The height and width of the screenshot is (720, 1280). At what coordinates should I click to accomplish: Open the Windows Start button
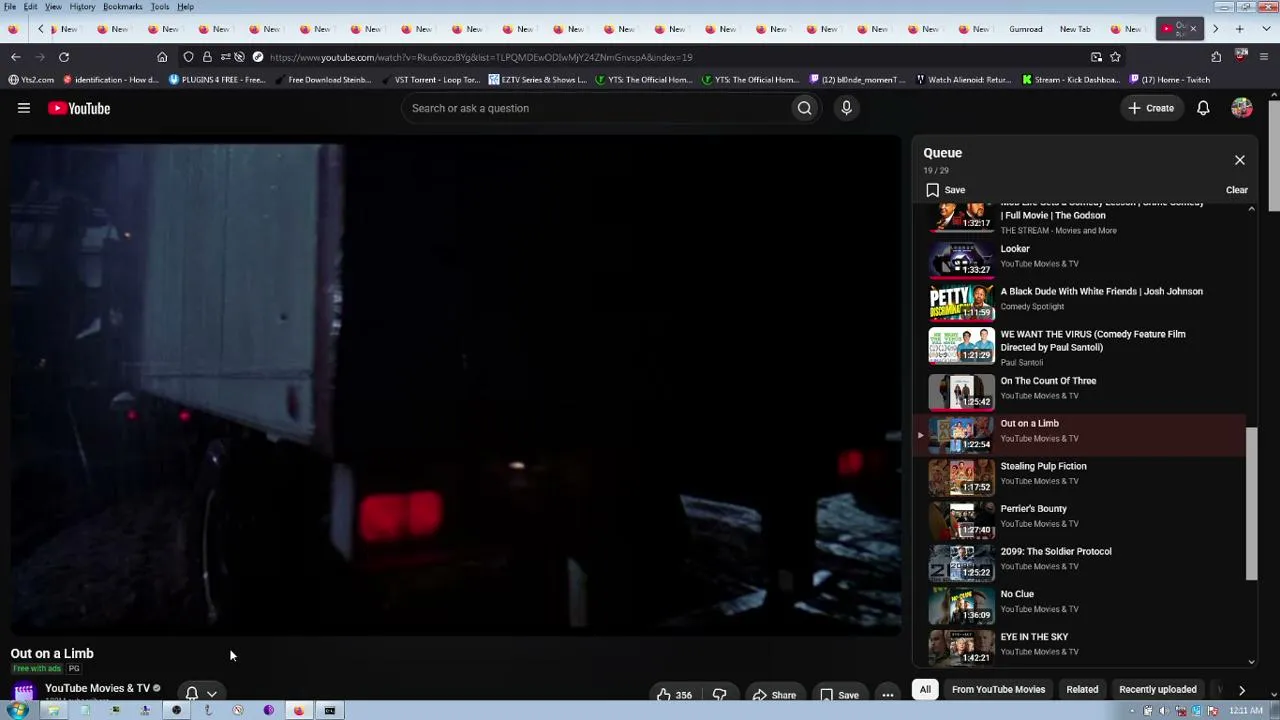pos(17,710)
